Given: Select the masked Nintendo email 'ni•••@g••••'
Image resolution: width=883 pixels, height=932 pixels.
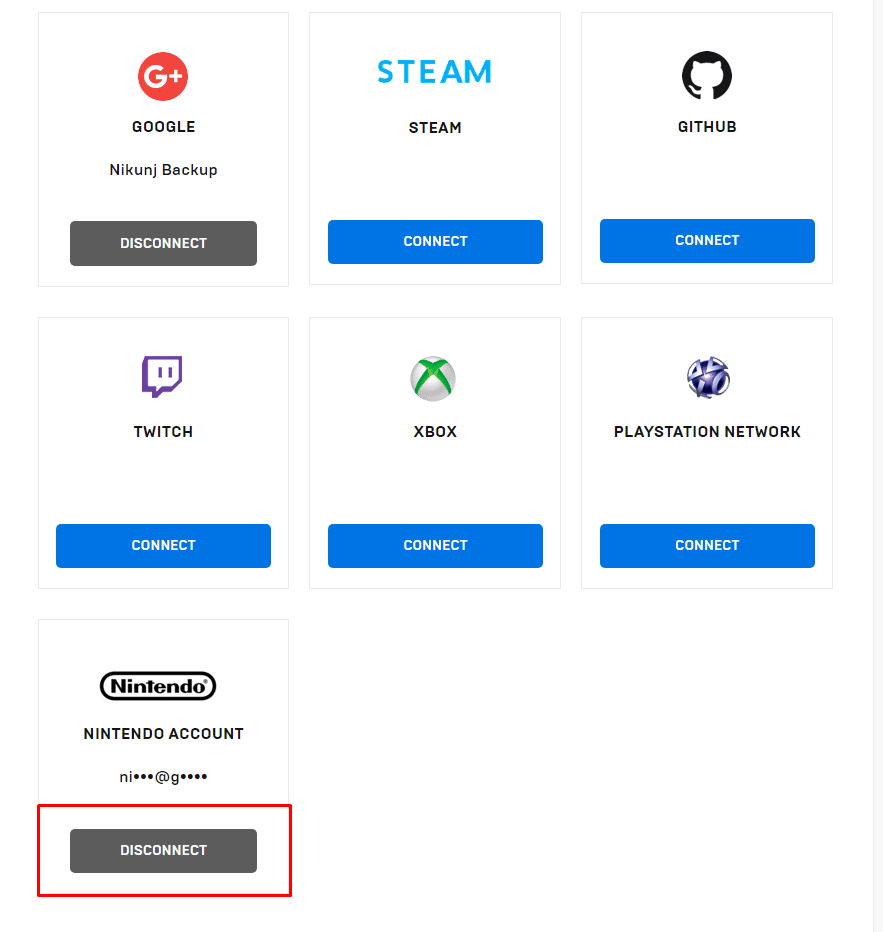Looking at the screenshot, I should click(163, 777).
